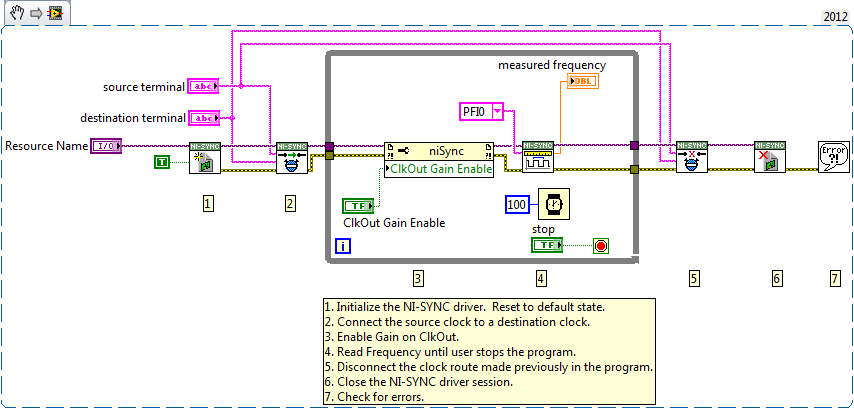Click the loop iteration terminal i
The image size is (854, 409).
[x=343, y=246]
